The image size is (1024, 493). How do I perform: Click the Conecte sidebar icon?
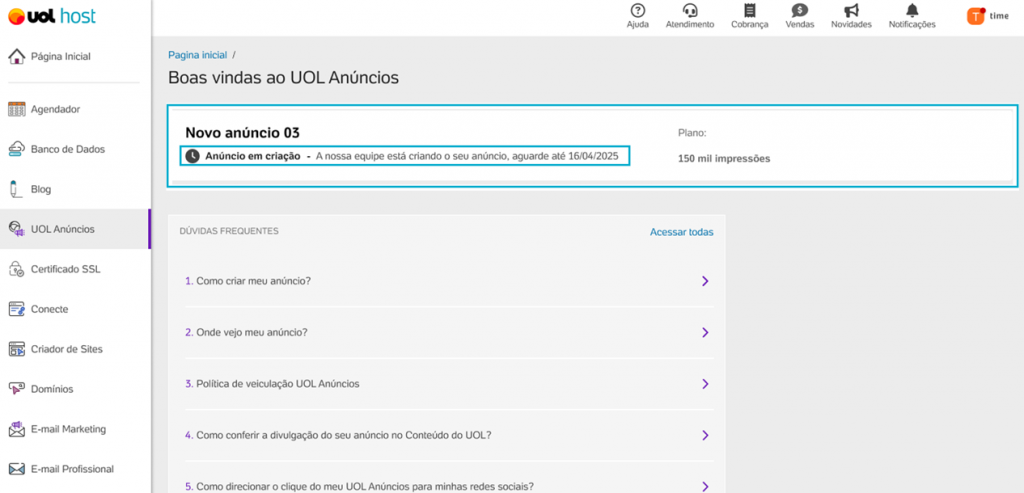click(x=16, y=310)
